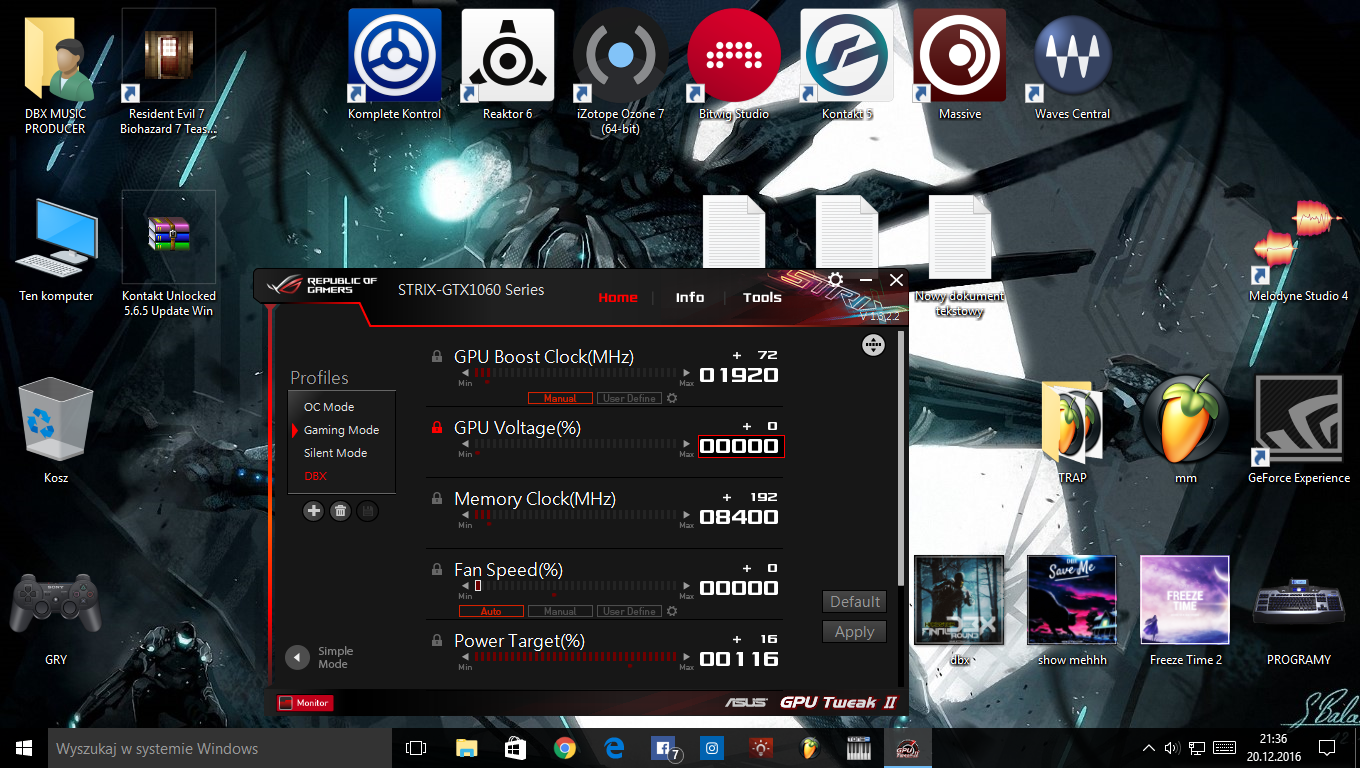This screenshot has height=768, width=1360.
Task: Open Fan Speed user-define gear
Action: point(672,611)
